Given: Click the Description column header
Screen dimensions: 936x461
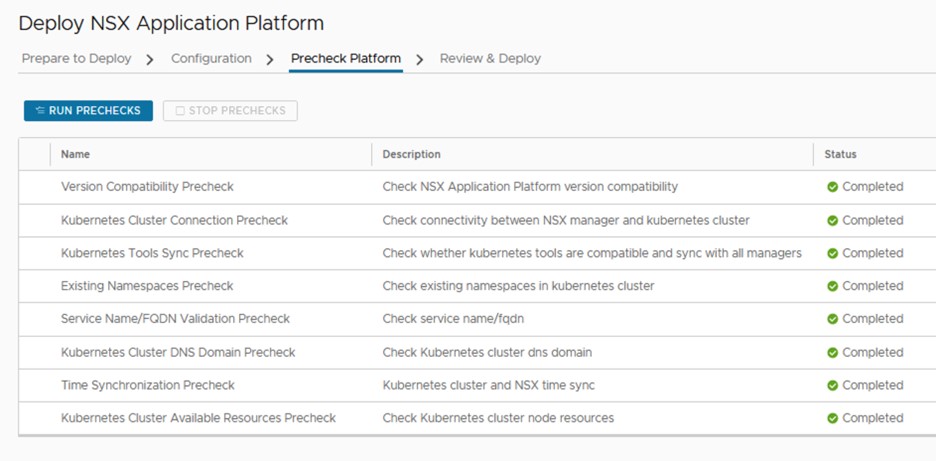Looking at the screenshot, I should tap(411, 154).
